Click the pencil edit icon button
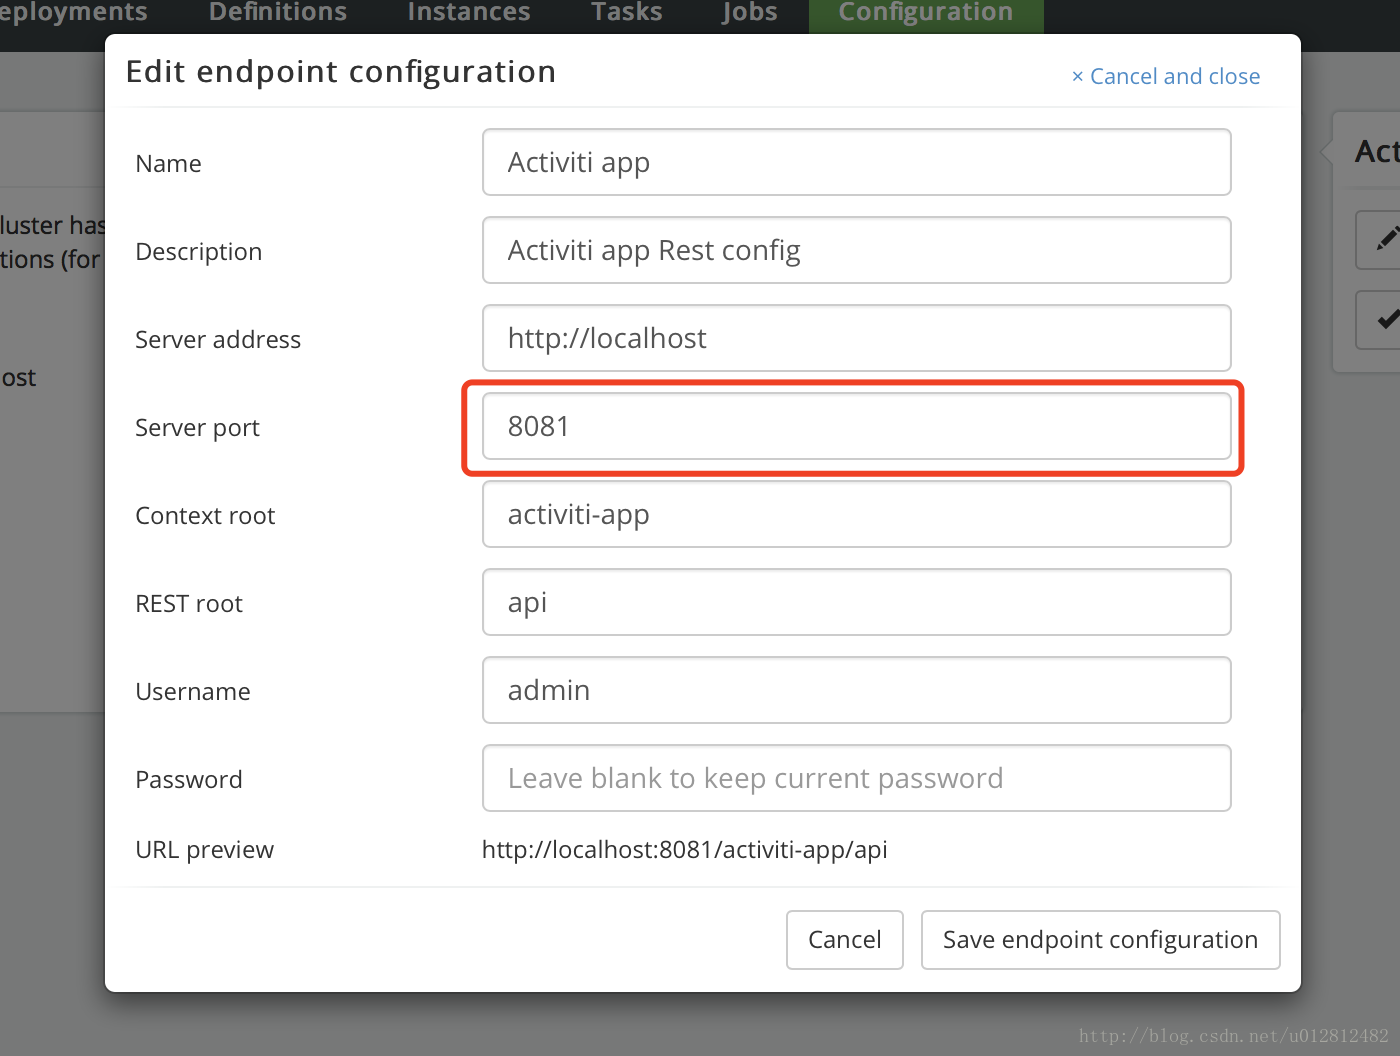 click(x=1379, y=240)
